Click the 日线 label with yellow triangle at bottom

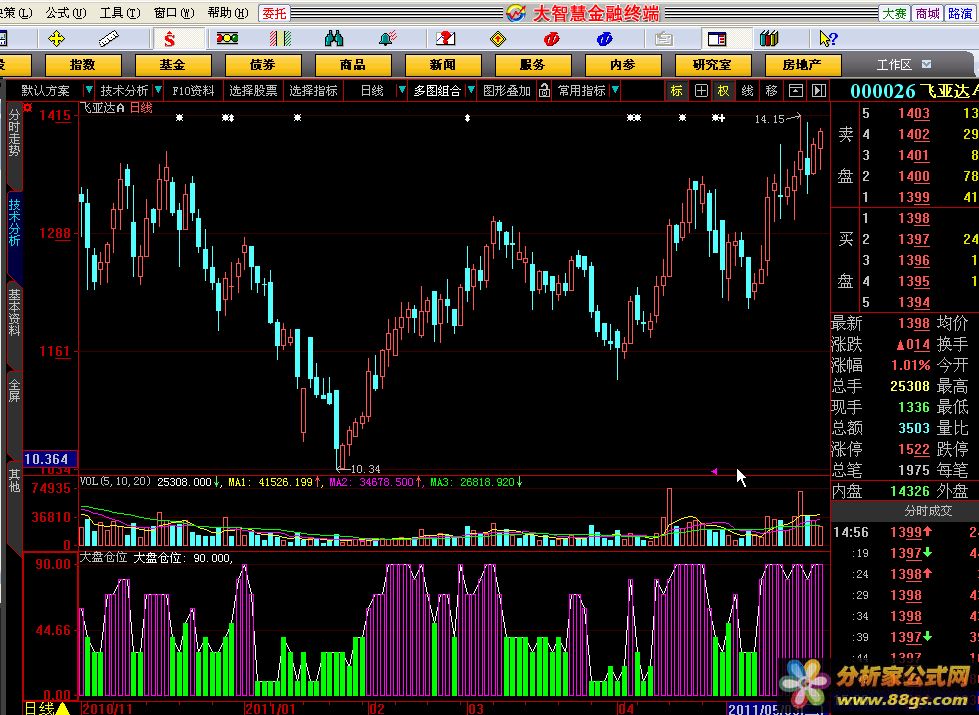[47, 708]
